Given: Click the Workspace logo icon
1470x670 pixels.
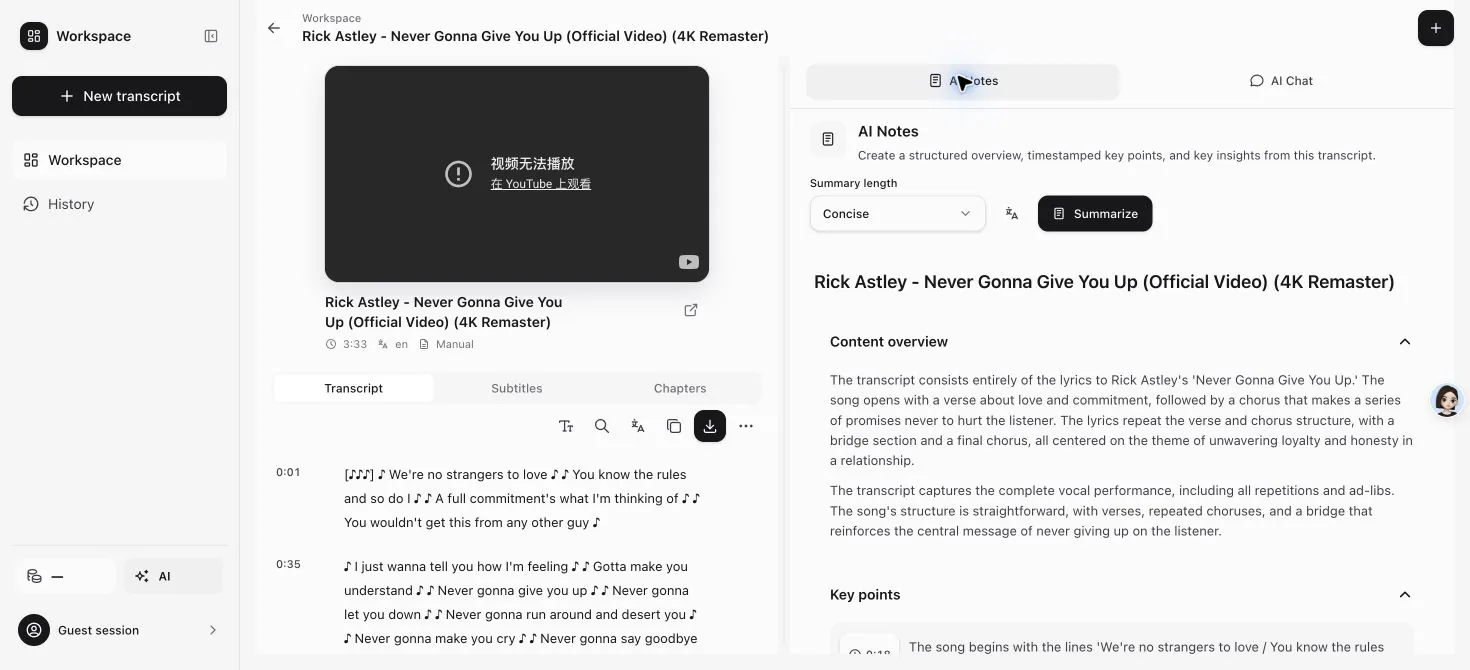Looking at the screenshot, I should (34, 36).
